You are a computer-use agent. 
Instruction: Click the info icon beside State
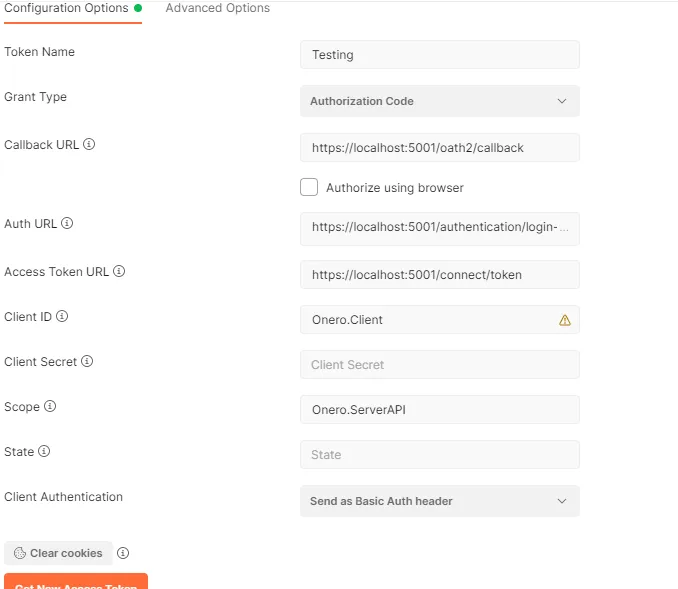click(44, 452)
